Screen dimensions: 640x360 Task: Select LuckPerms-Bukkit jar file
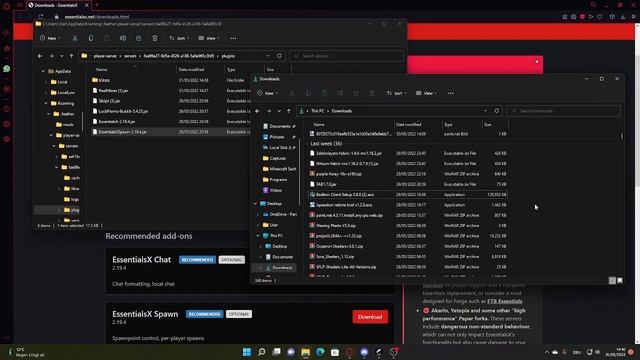(123, 111)
